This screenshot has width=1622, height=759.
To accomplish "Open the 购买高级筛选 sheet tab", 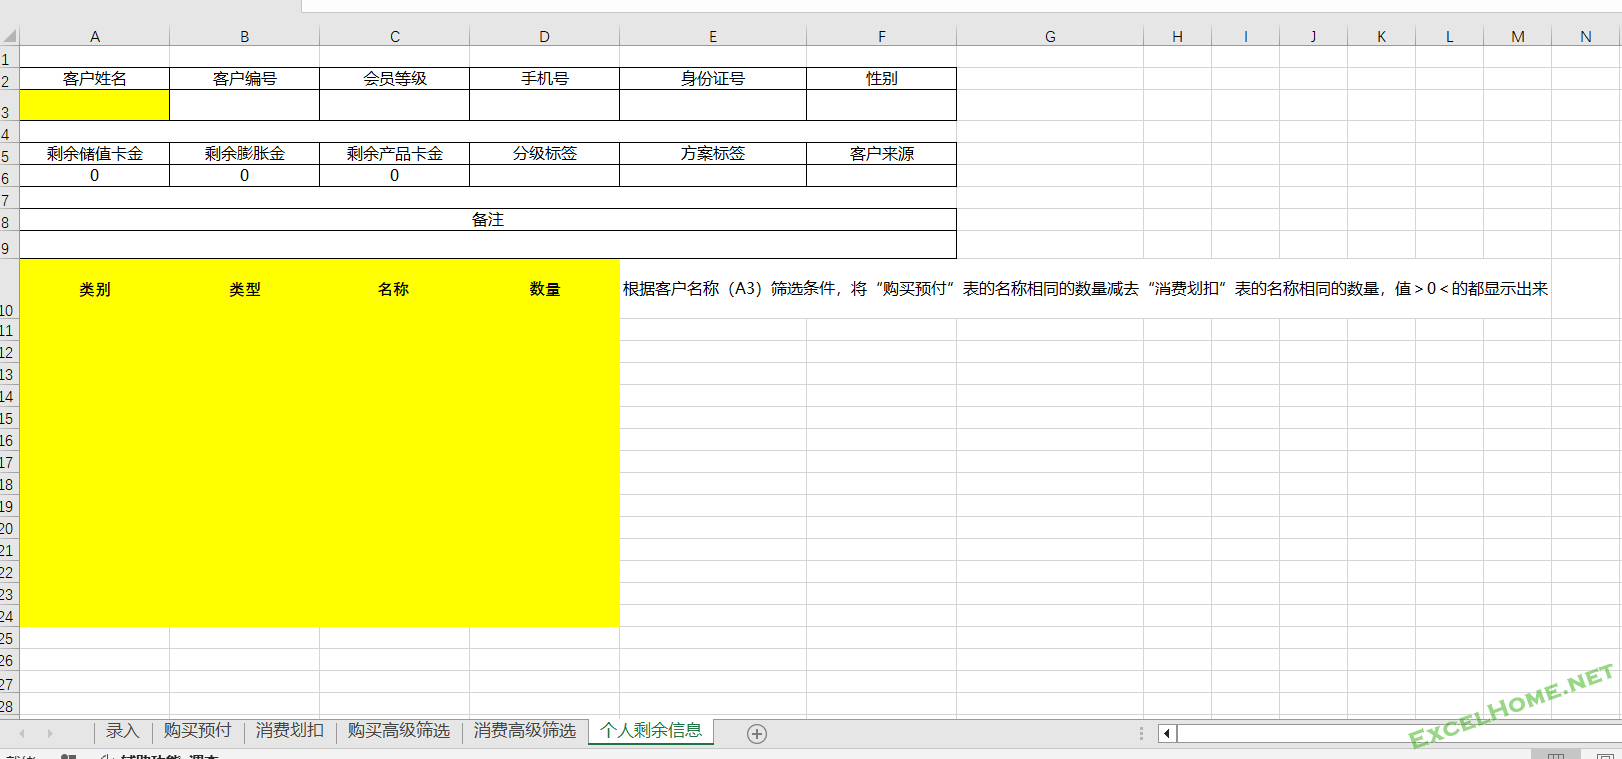I will tap(398, 731).
